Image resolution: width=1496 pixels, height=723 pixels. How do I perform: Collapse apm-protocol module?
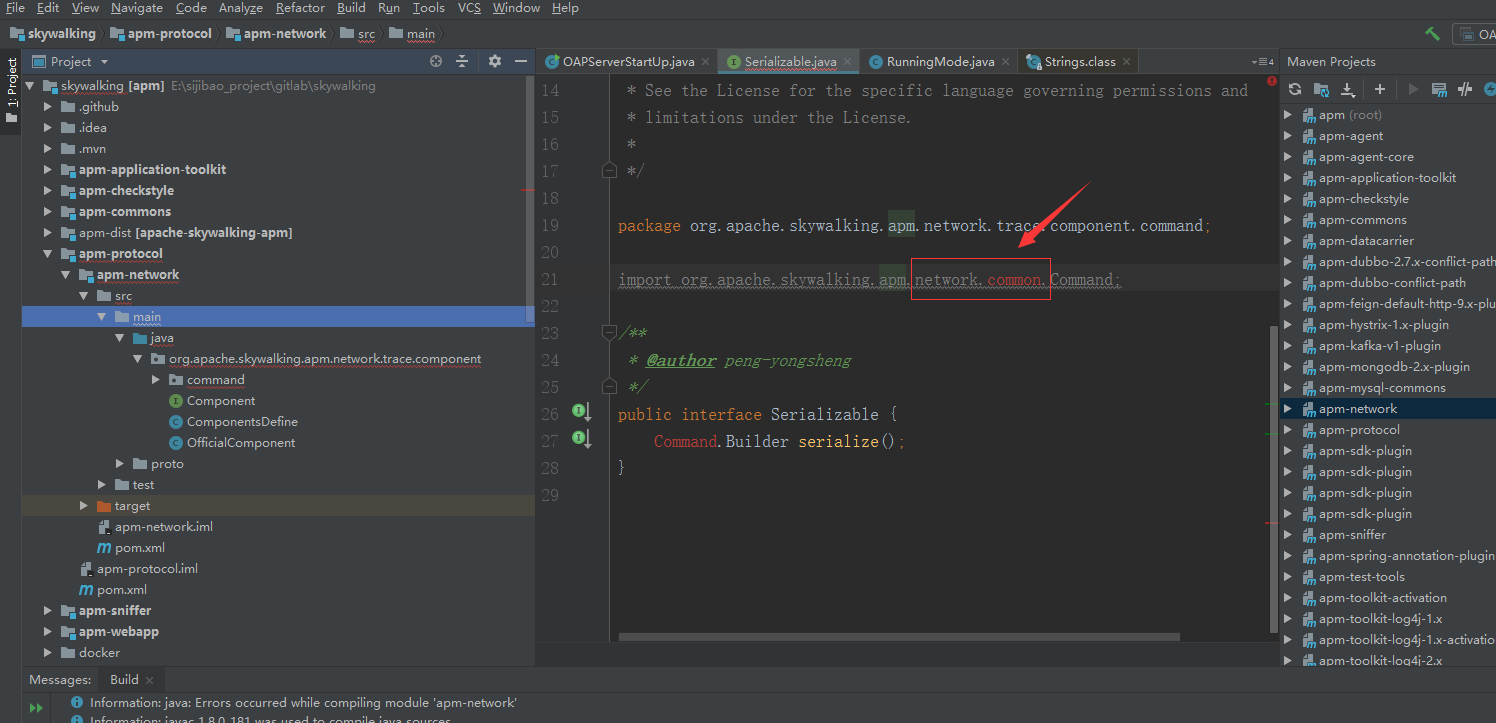click(x=47, y=253)
